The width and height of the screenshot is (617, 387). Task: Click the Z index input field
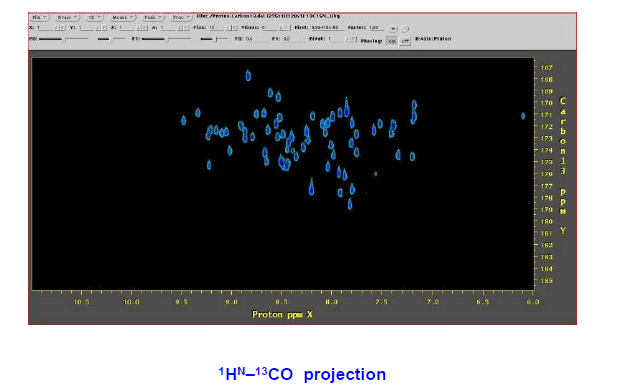click(127, 28)
